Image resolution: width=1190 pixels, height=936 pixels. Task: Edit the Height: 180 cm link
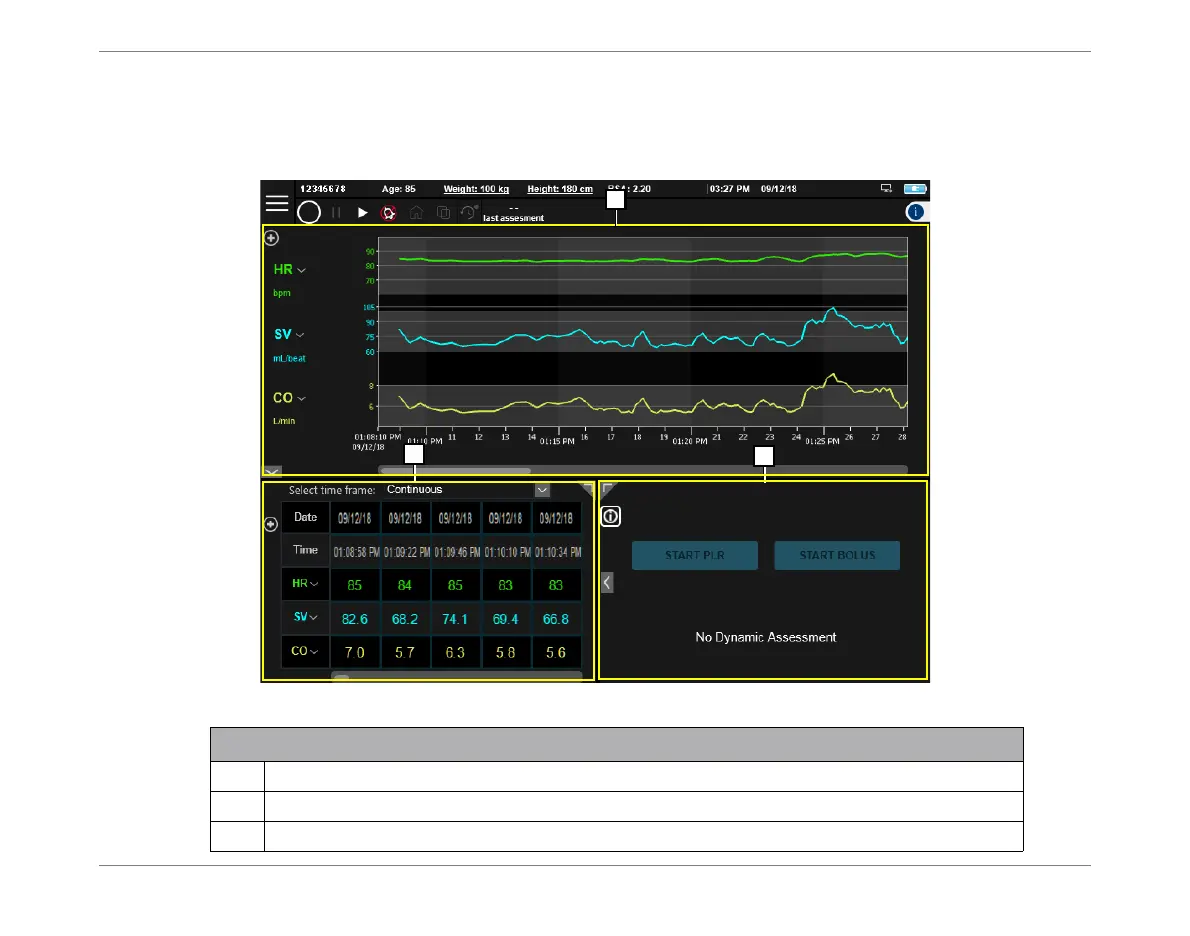560,189
